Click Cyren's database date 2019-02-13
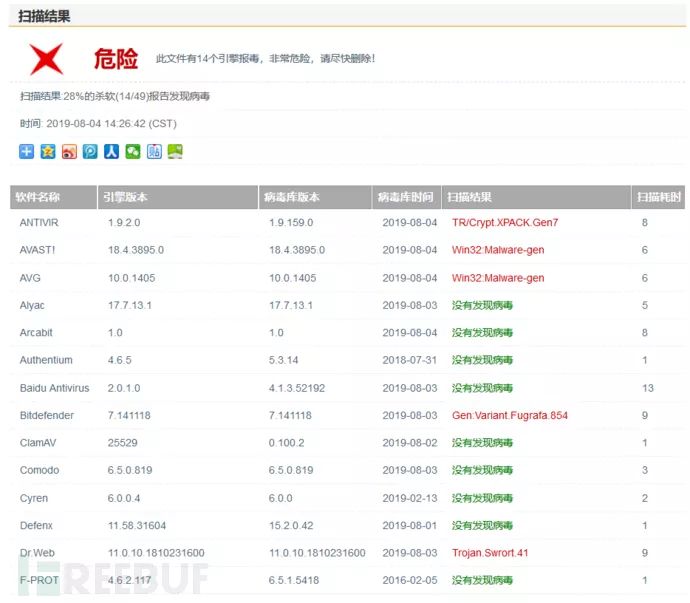The width and height of the screenshot is (690, 603). pos(410,498)
